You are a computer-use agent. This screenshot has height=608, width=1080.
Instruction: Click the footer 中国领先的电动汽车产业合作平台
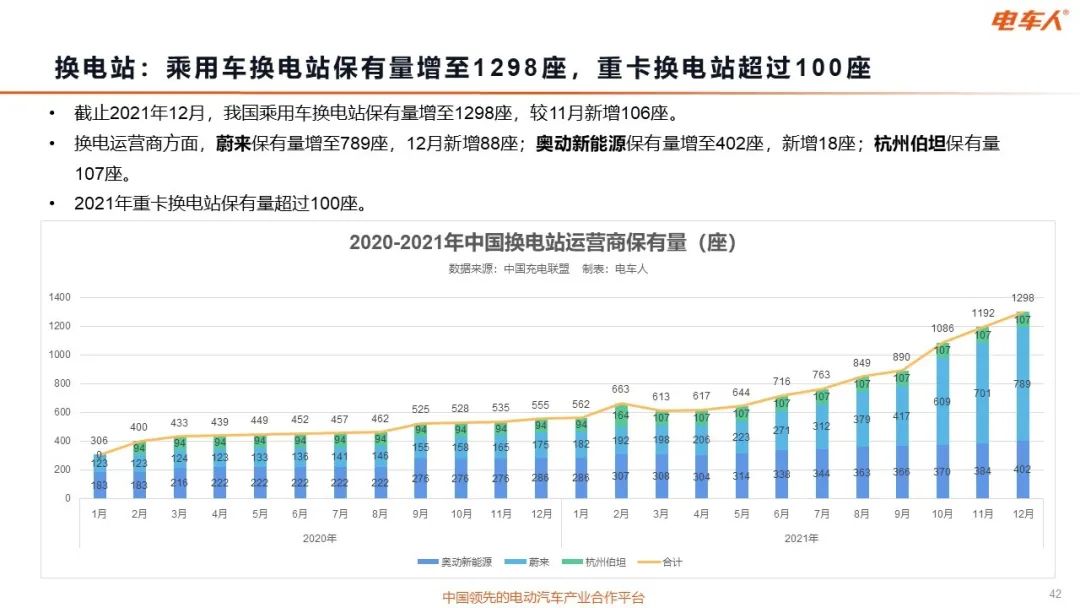pos(543,598)
